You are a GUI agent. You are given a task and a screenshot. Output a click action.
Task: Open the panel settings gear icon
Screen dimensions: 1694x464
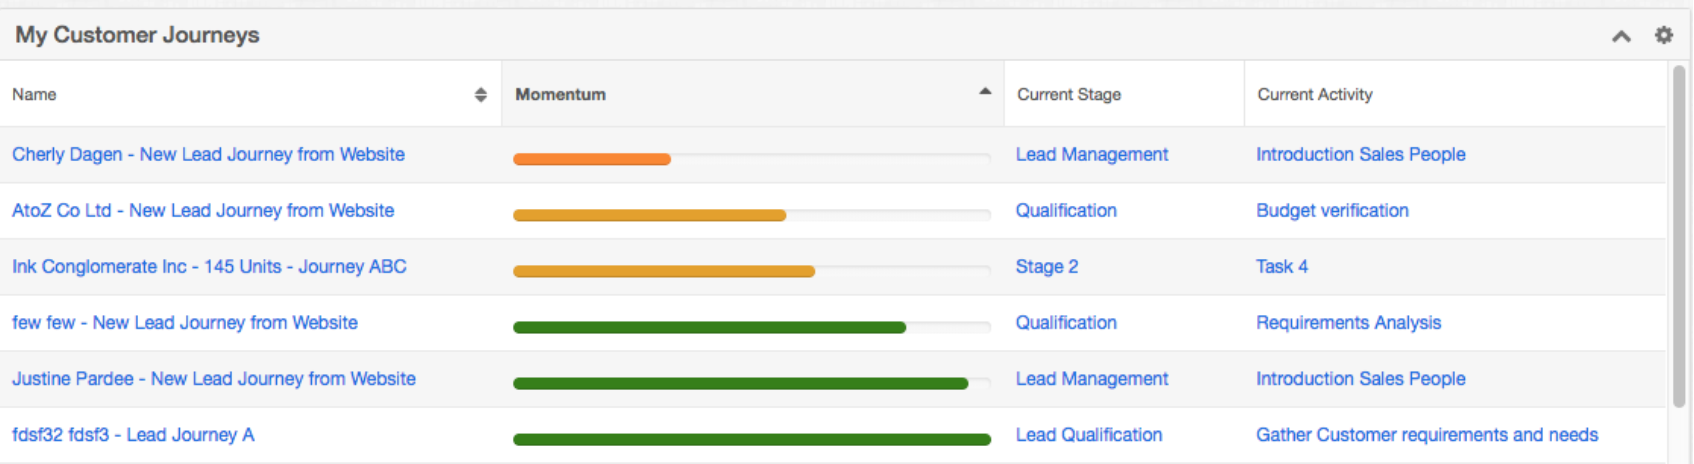tap(1663, 35)
